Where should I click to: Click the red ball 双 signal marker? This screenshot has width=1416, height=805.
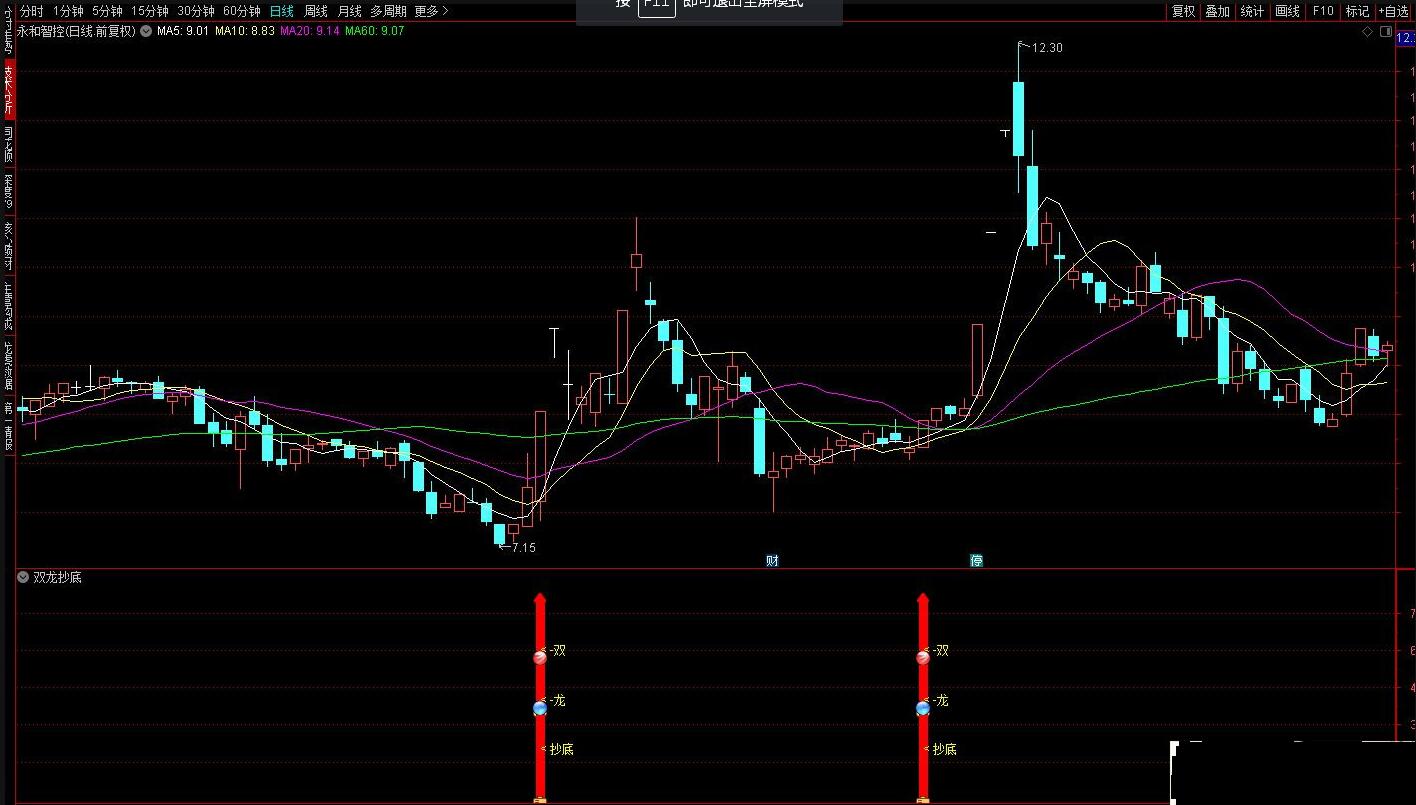[540, 657]
